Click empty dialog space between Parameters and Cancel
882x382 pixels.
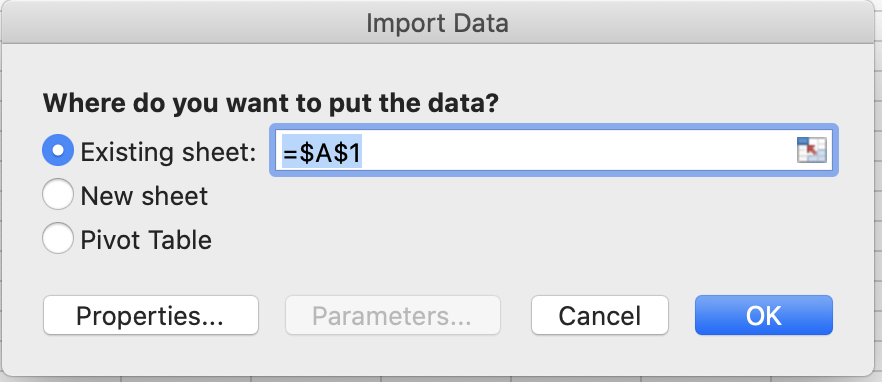[x=516, y=316]
